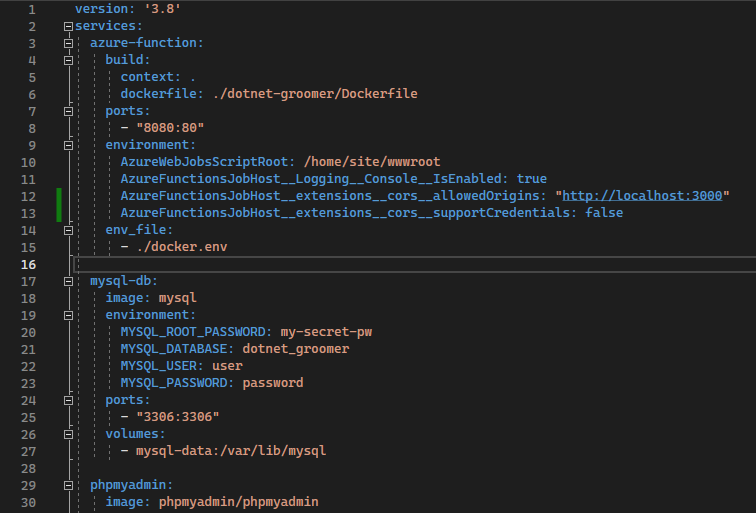Collapse the services block on line 2

click(x=68, y=27)
